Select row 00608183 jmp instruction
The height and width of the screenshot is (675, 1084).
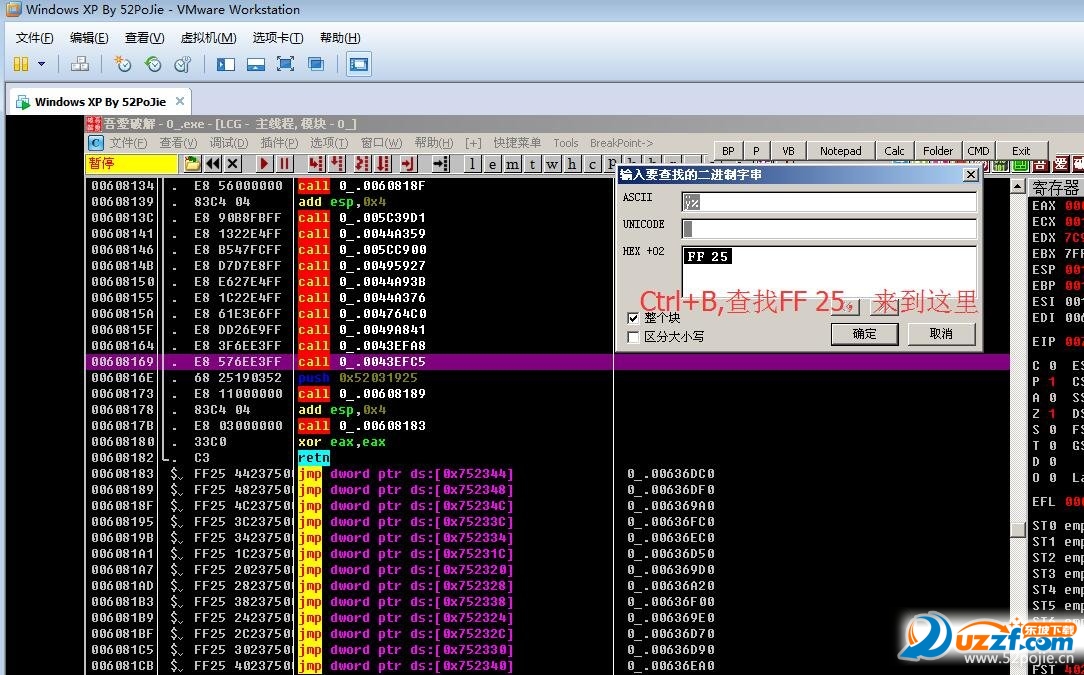click(546, 474)
